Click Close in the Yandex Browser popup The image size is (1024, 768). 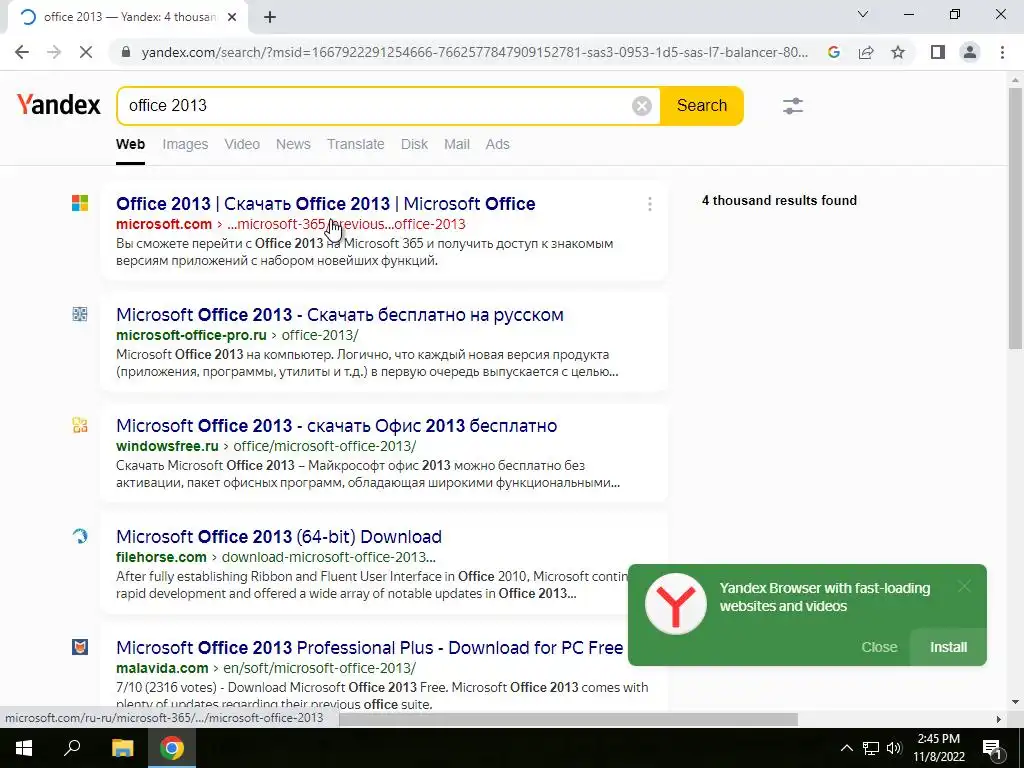(879, 647)
